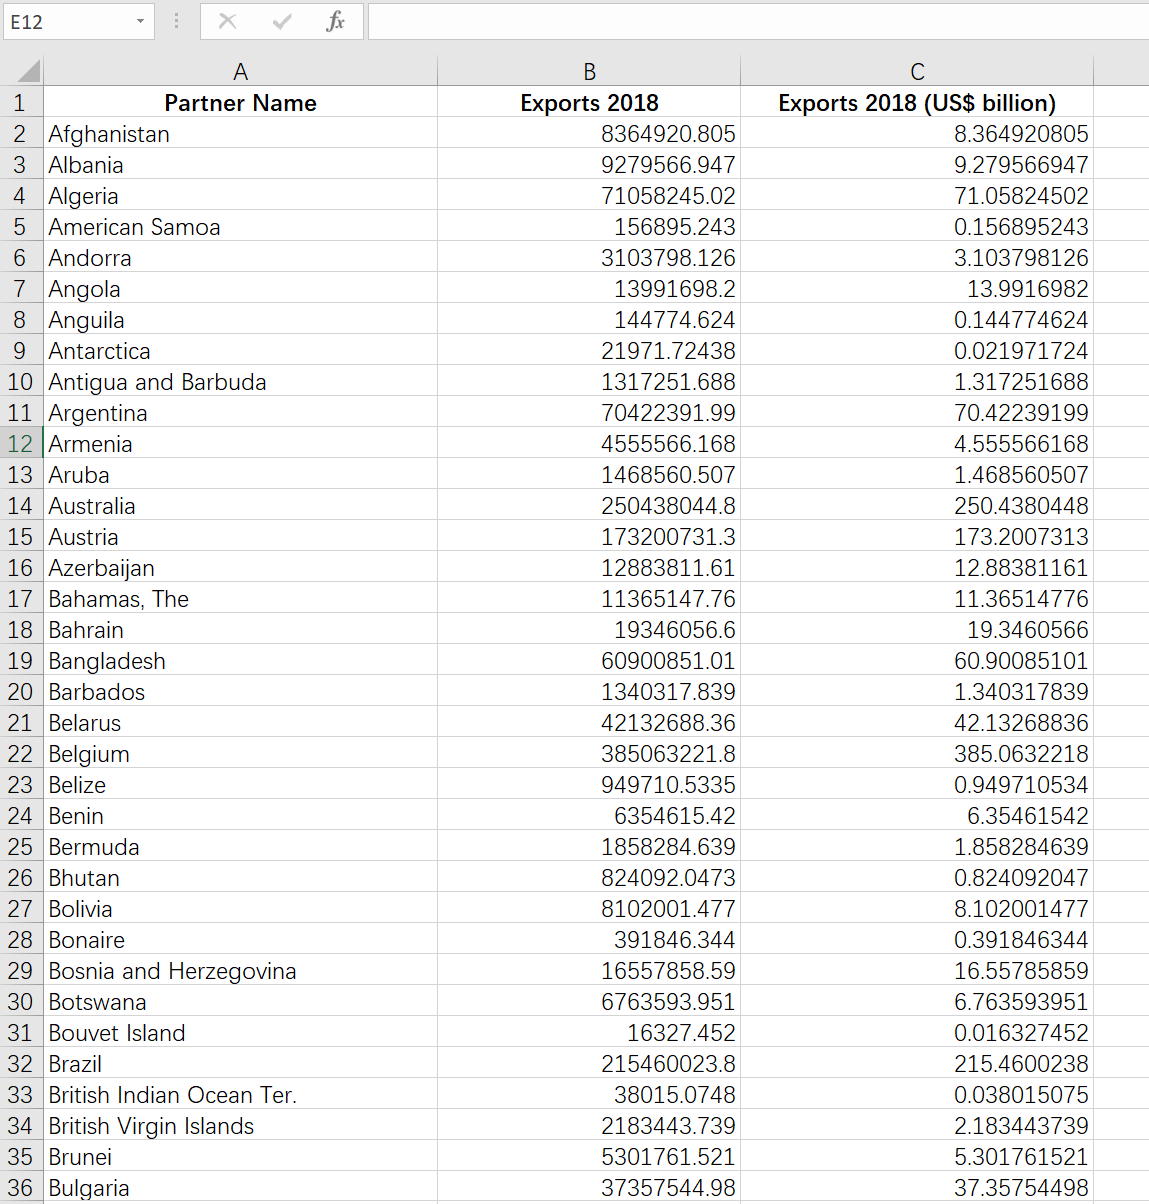Viewport: 1149px width, 1204px height.
Task: Select the Brunei cell
Action: click(240, 1156)
